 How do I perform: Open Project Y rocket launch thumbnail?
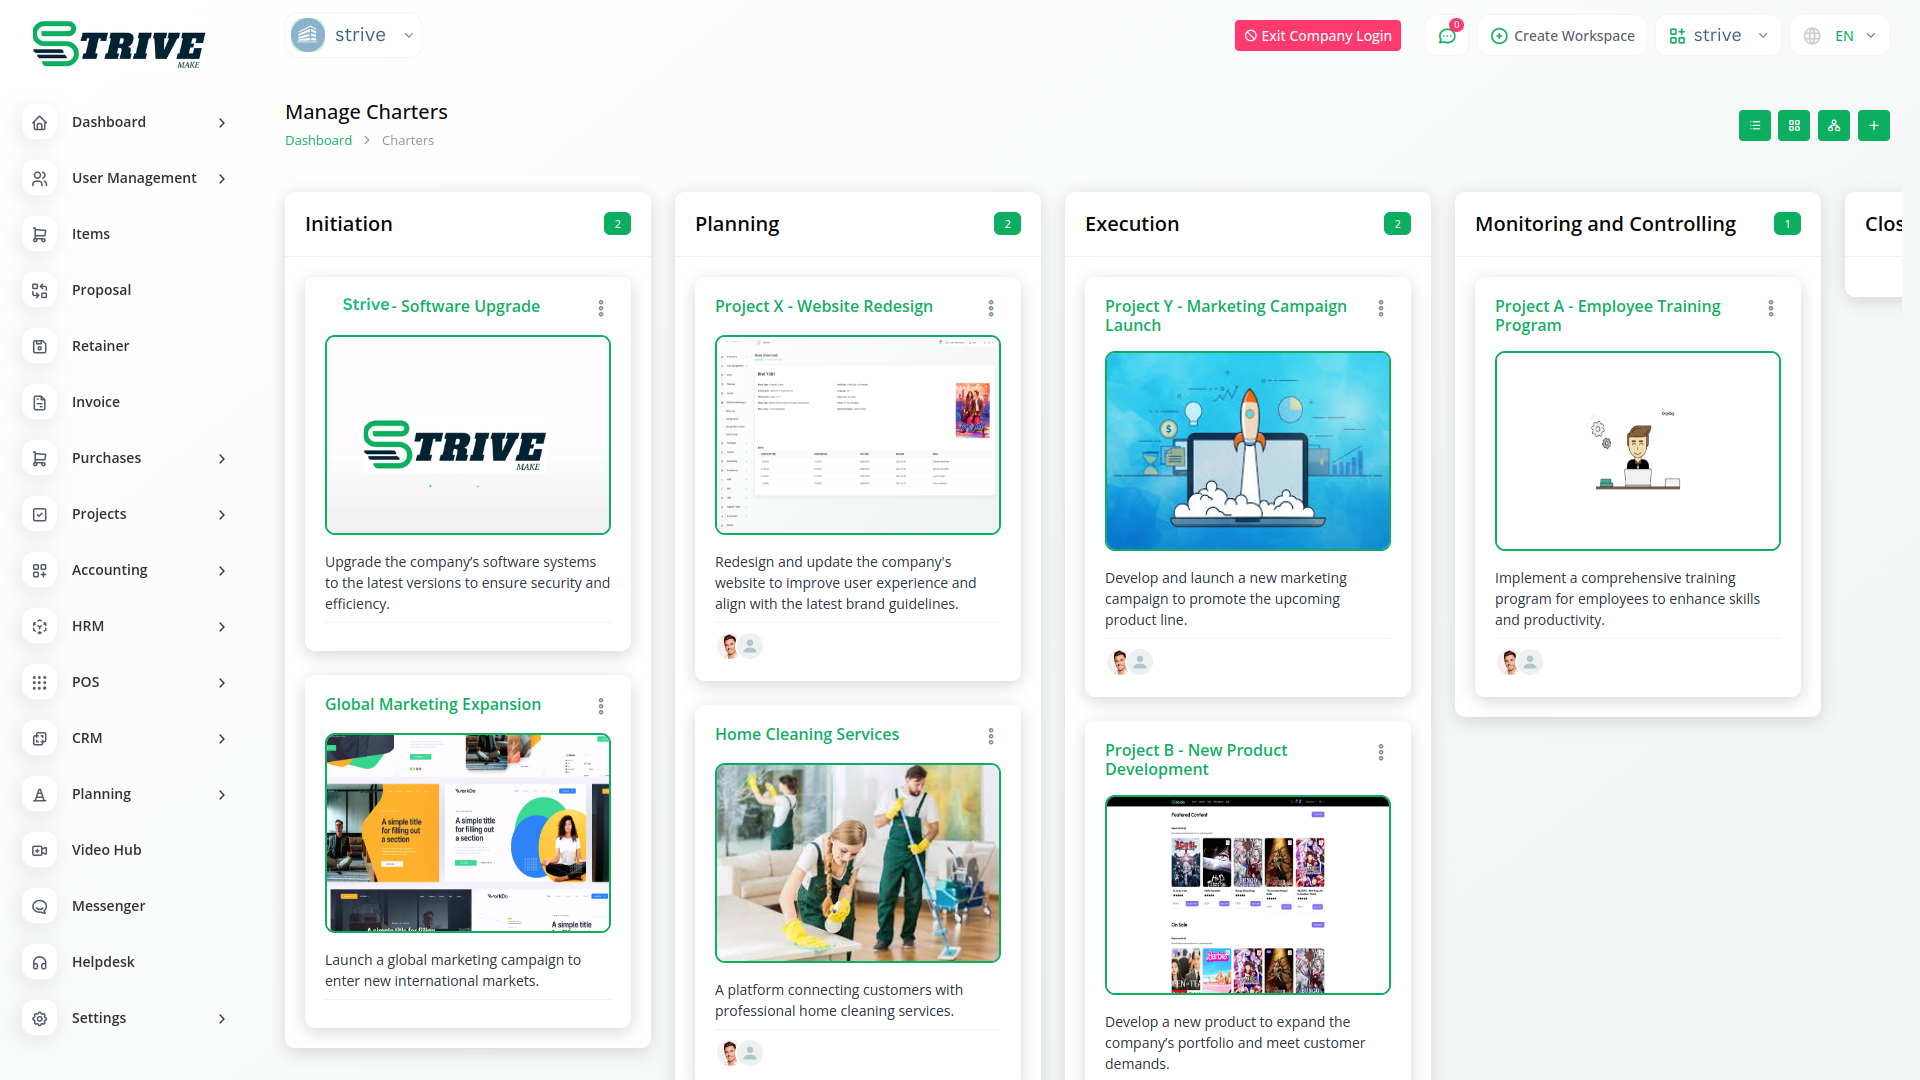pos(1247,451)
